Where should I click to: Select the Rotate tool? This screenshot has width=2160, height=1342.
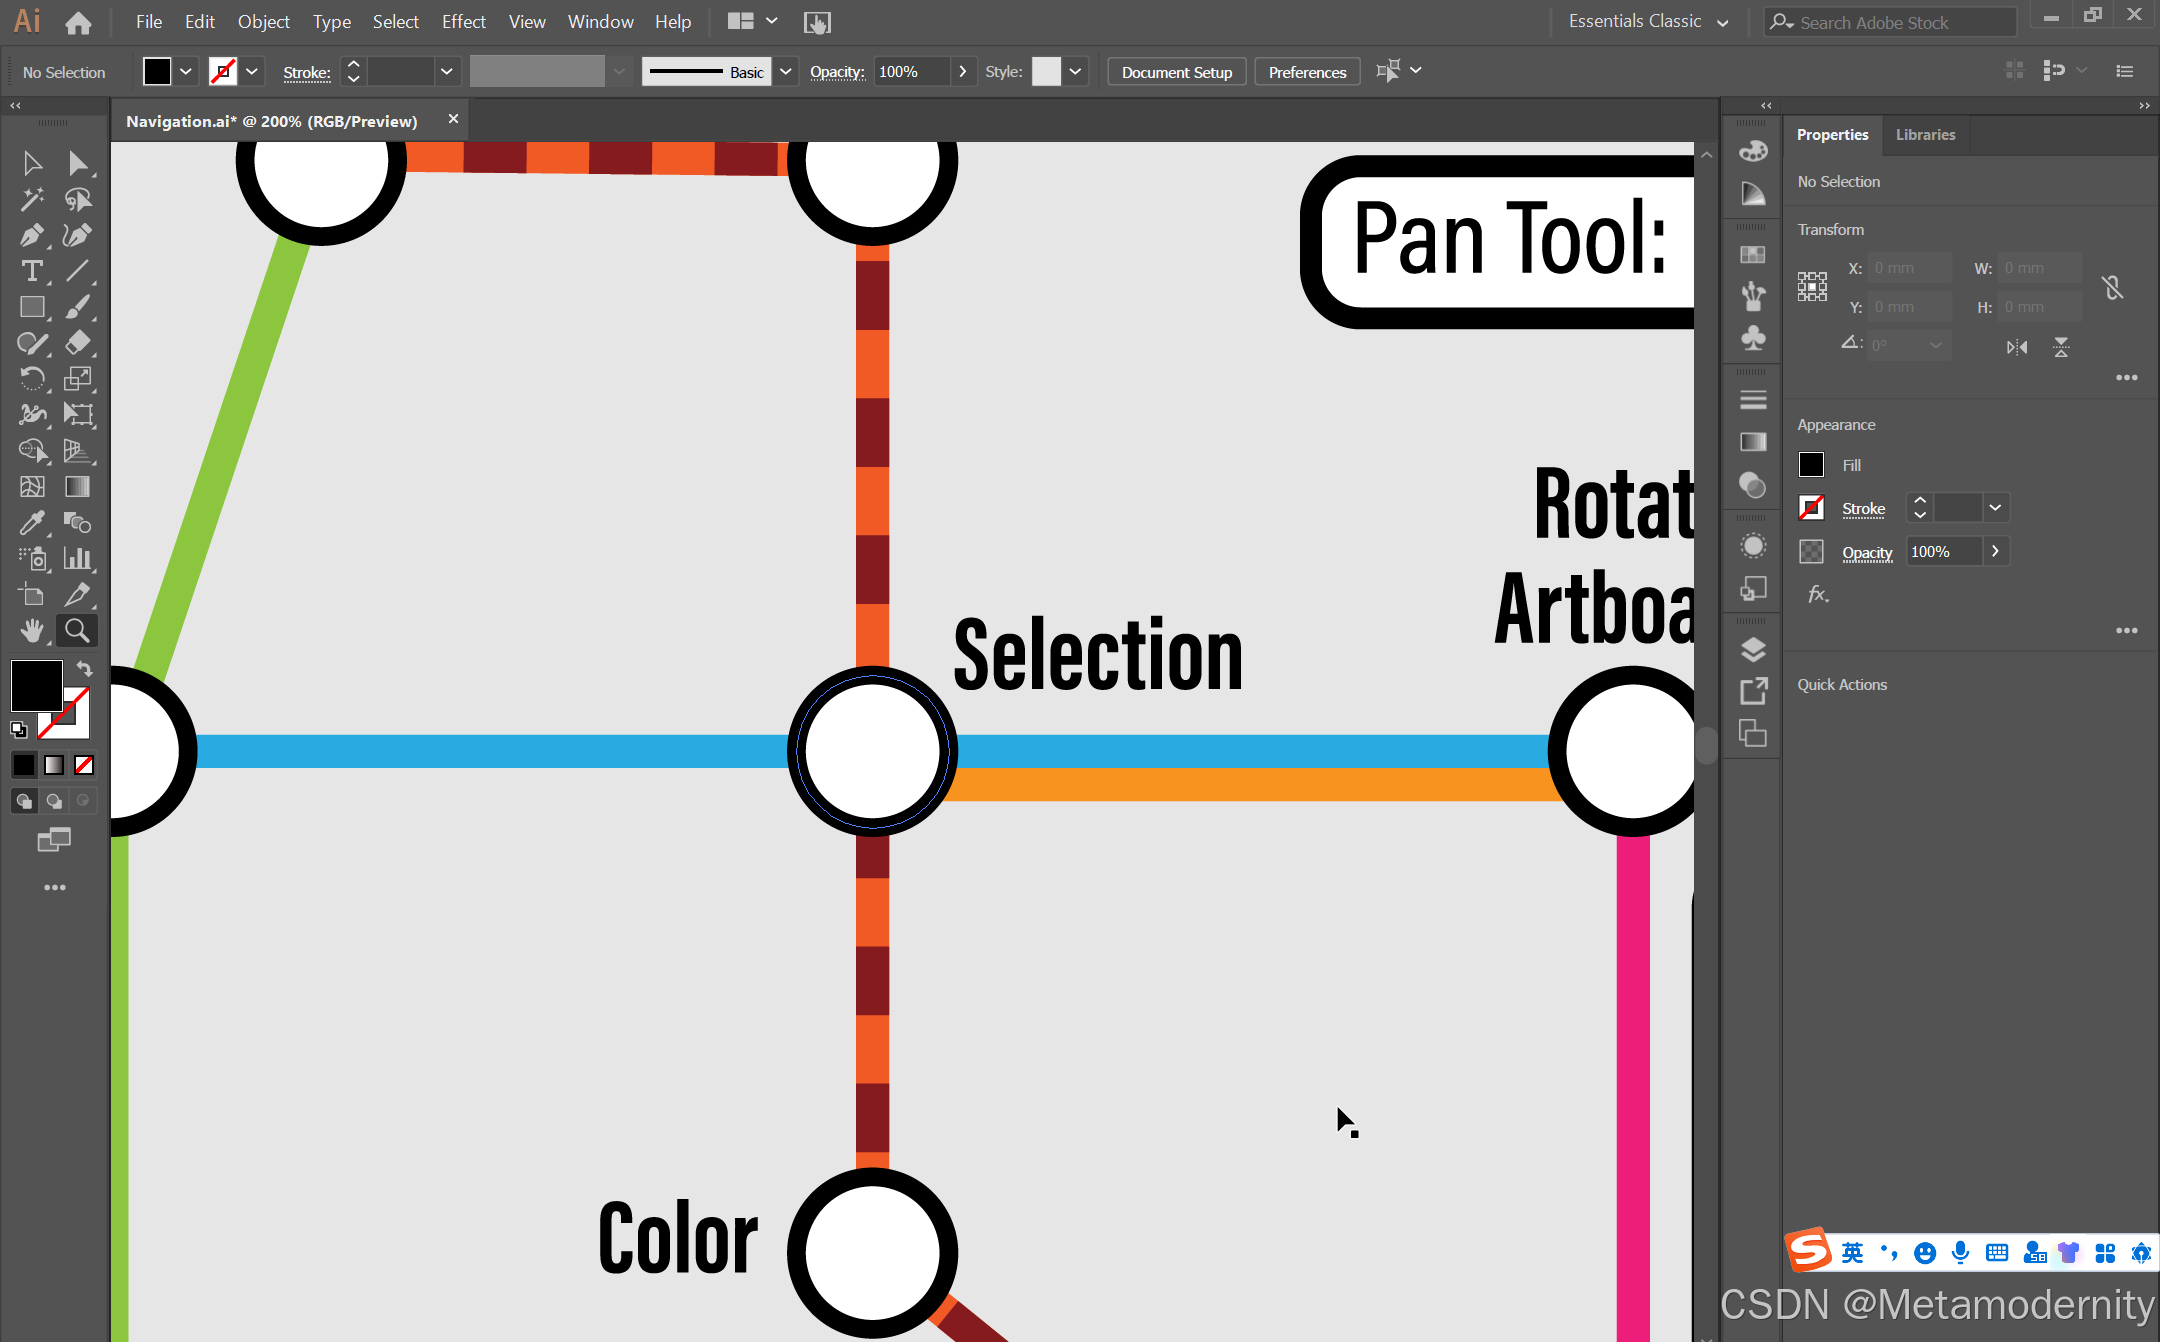click(31, 379)
